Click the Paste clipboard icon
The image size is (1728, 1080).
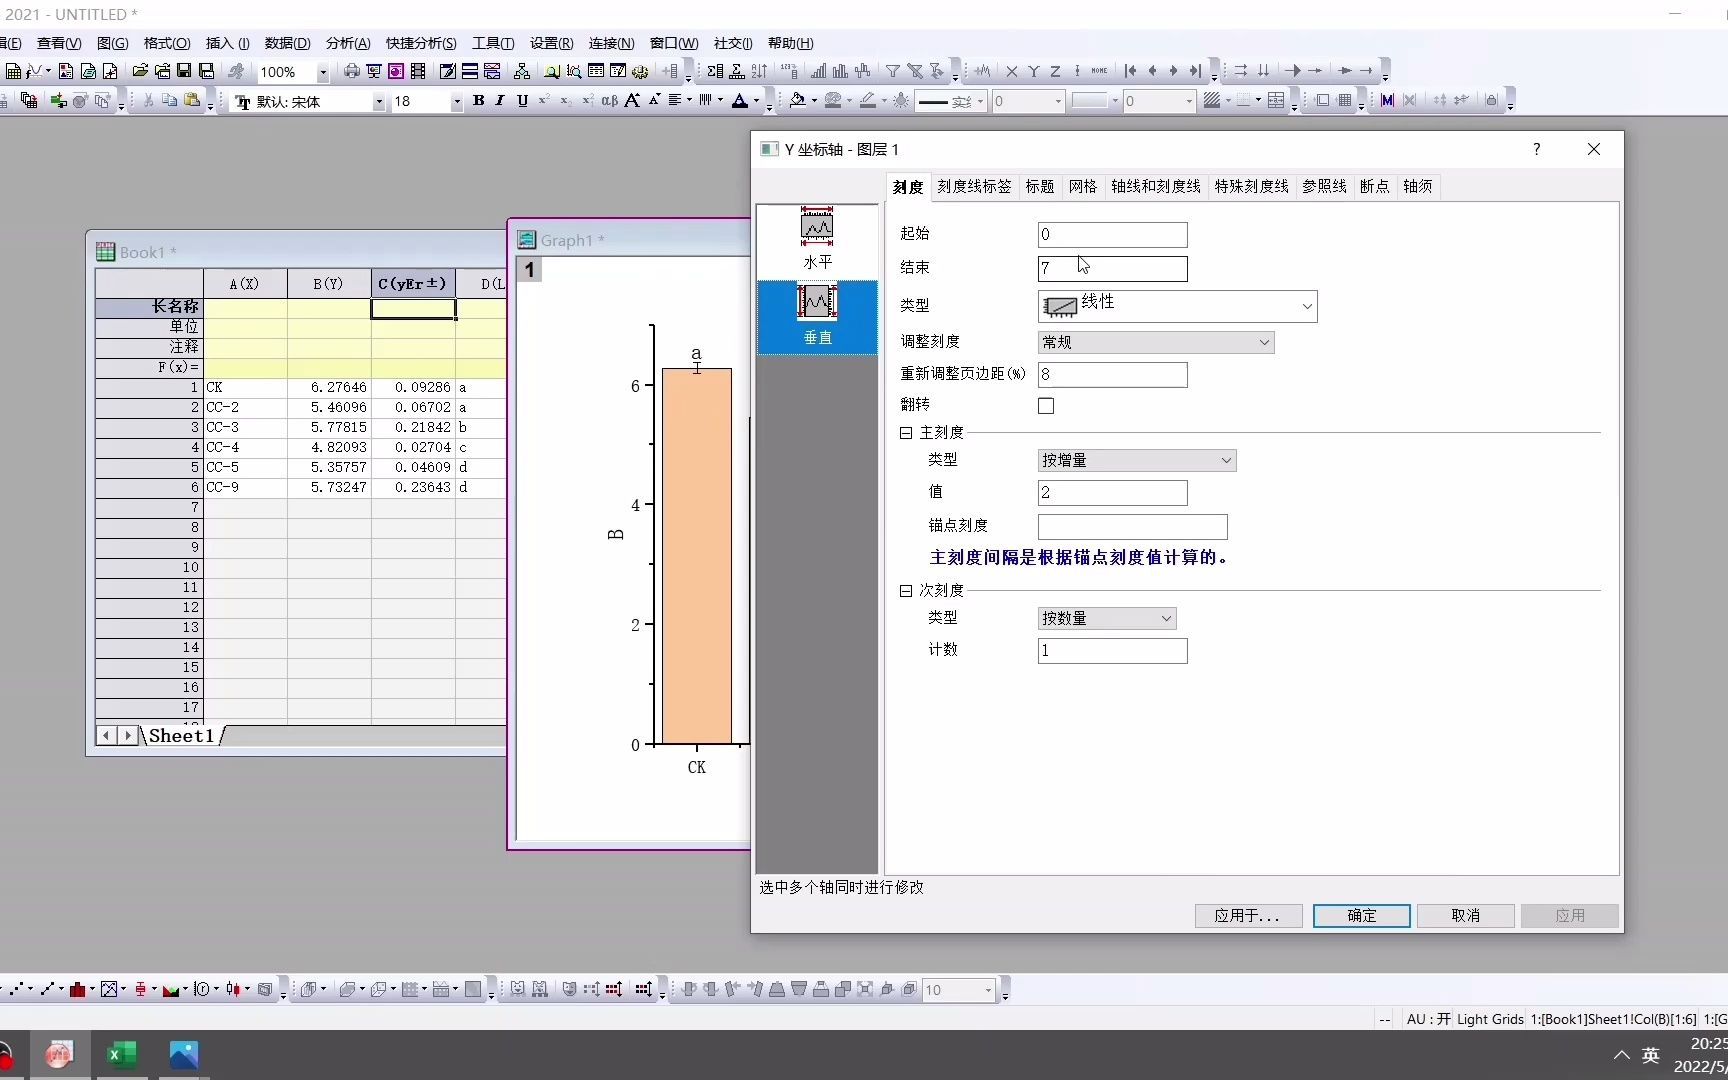coord(192,100)
